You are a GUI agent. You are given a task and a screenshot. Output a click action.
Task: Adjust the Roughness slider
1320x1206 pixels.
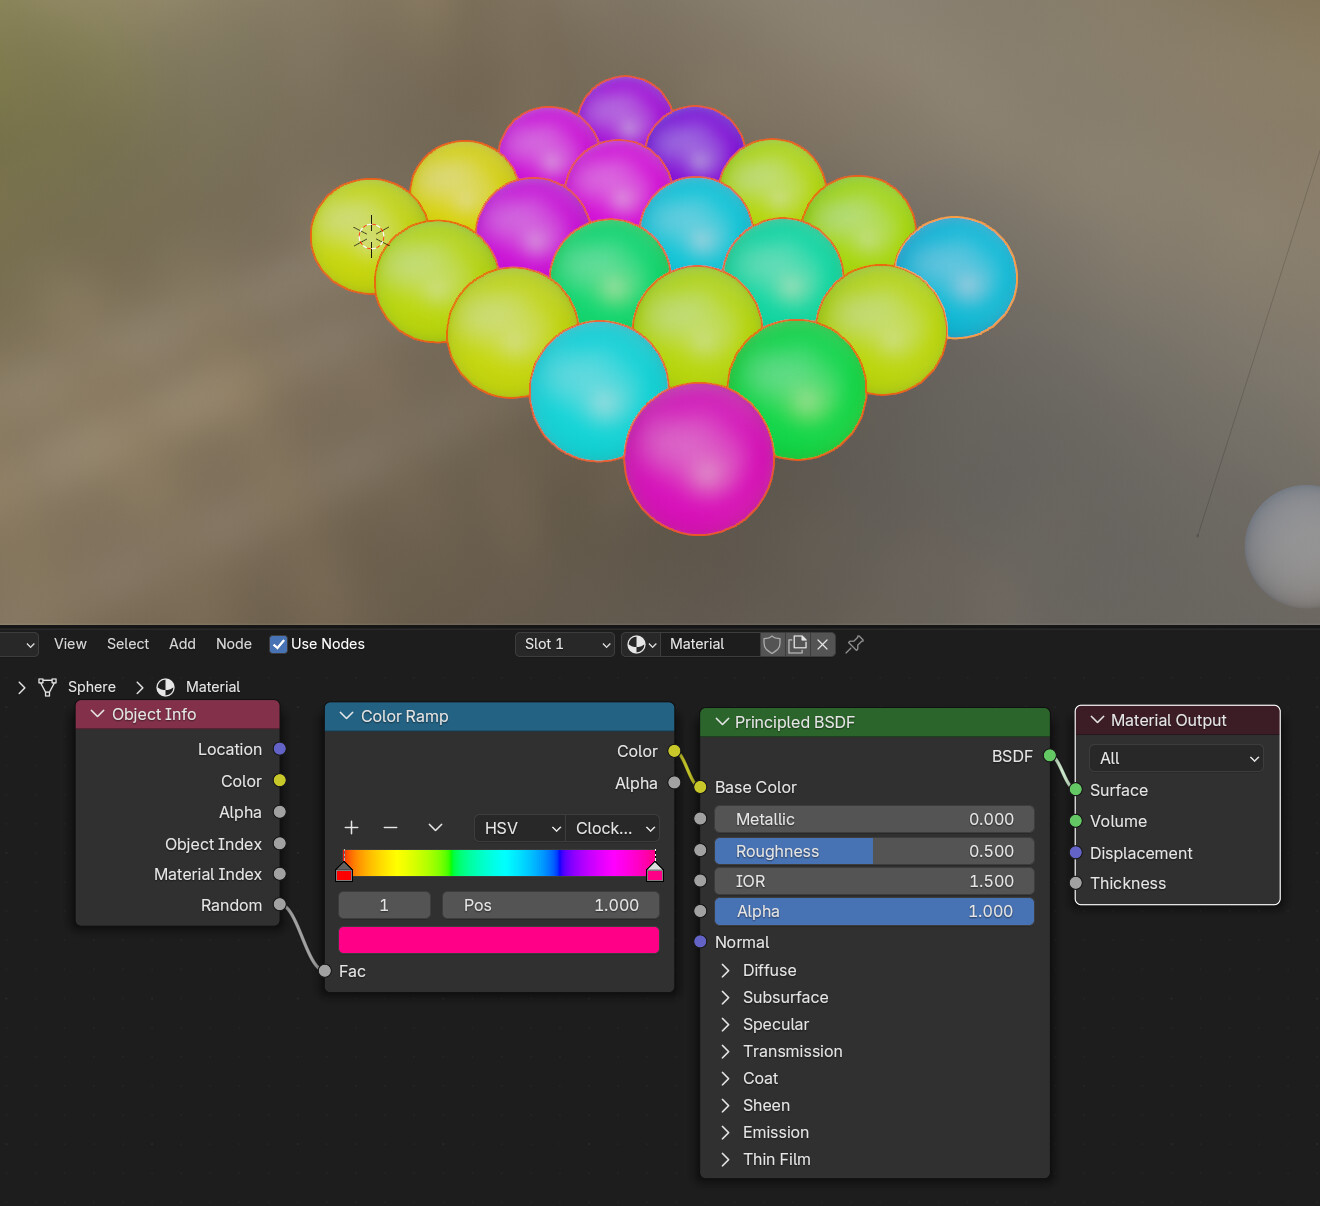874,851
